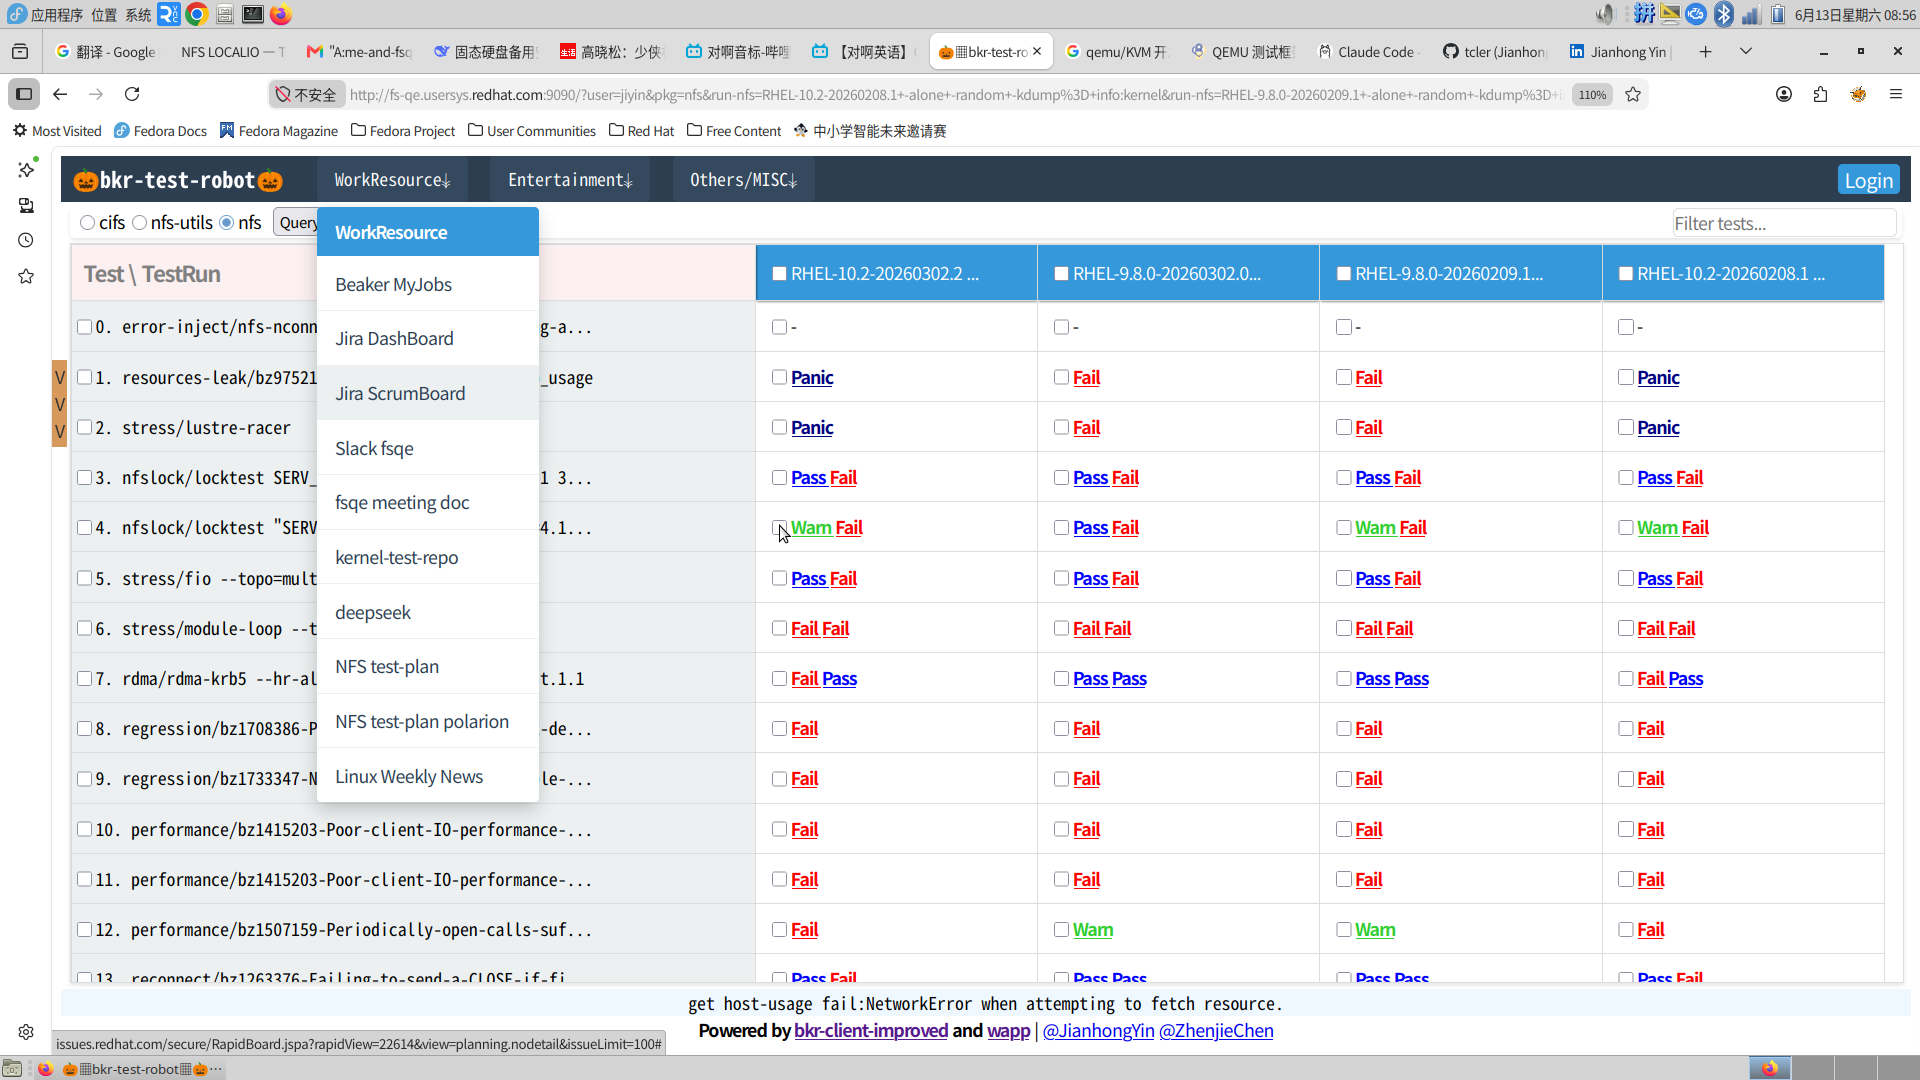Open the wapp link
1920x1080 pixels.
1008,1030
